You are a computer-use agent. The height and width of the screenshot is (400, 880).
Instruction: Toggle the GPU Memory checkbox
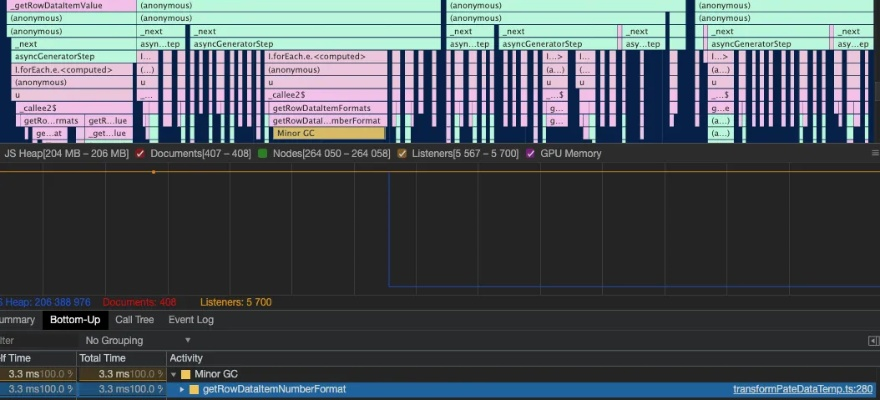pyautogui.click(x=531, y=154)
